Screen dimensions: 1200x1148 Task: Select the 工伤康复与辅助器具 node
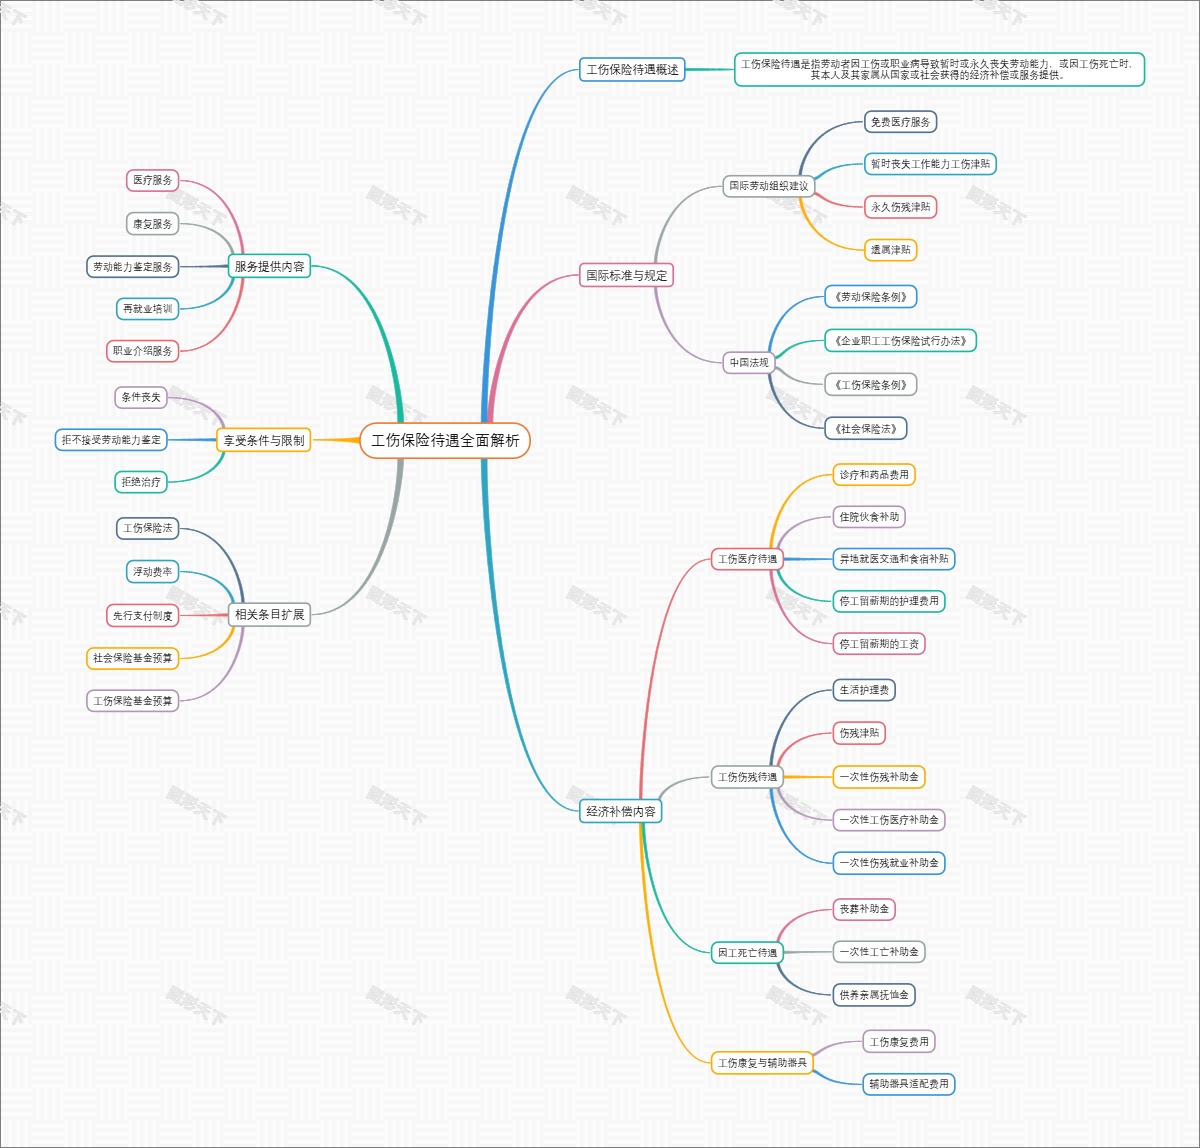click(762, 1062)
